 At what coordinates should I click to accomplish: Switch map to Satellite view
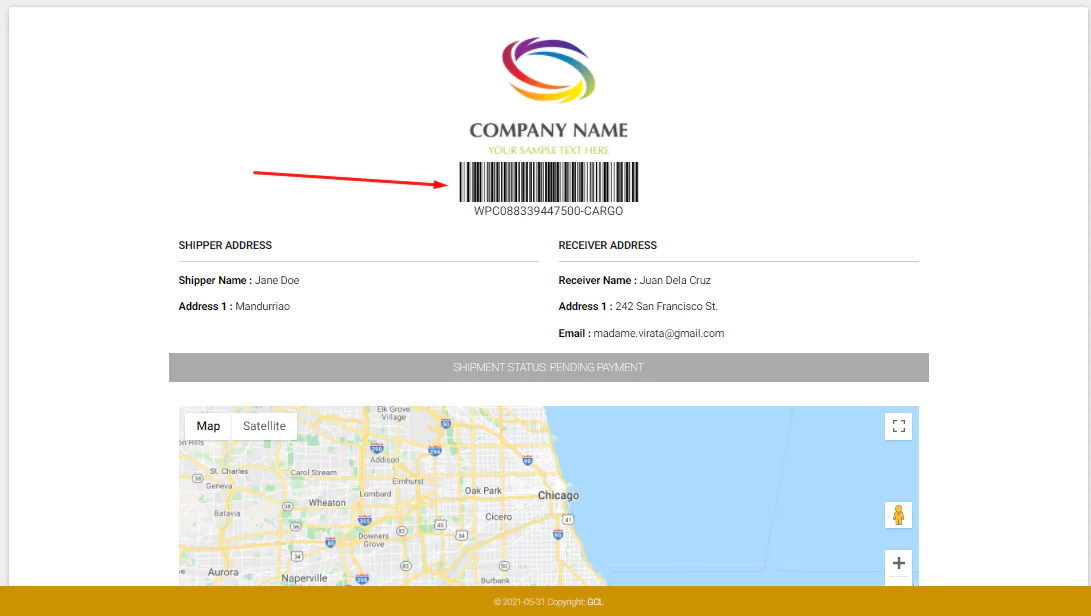click(264, 426)
